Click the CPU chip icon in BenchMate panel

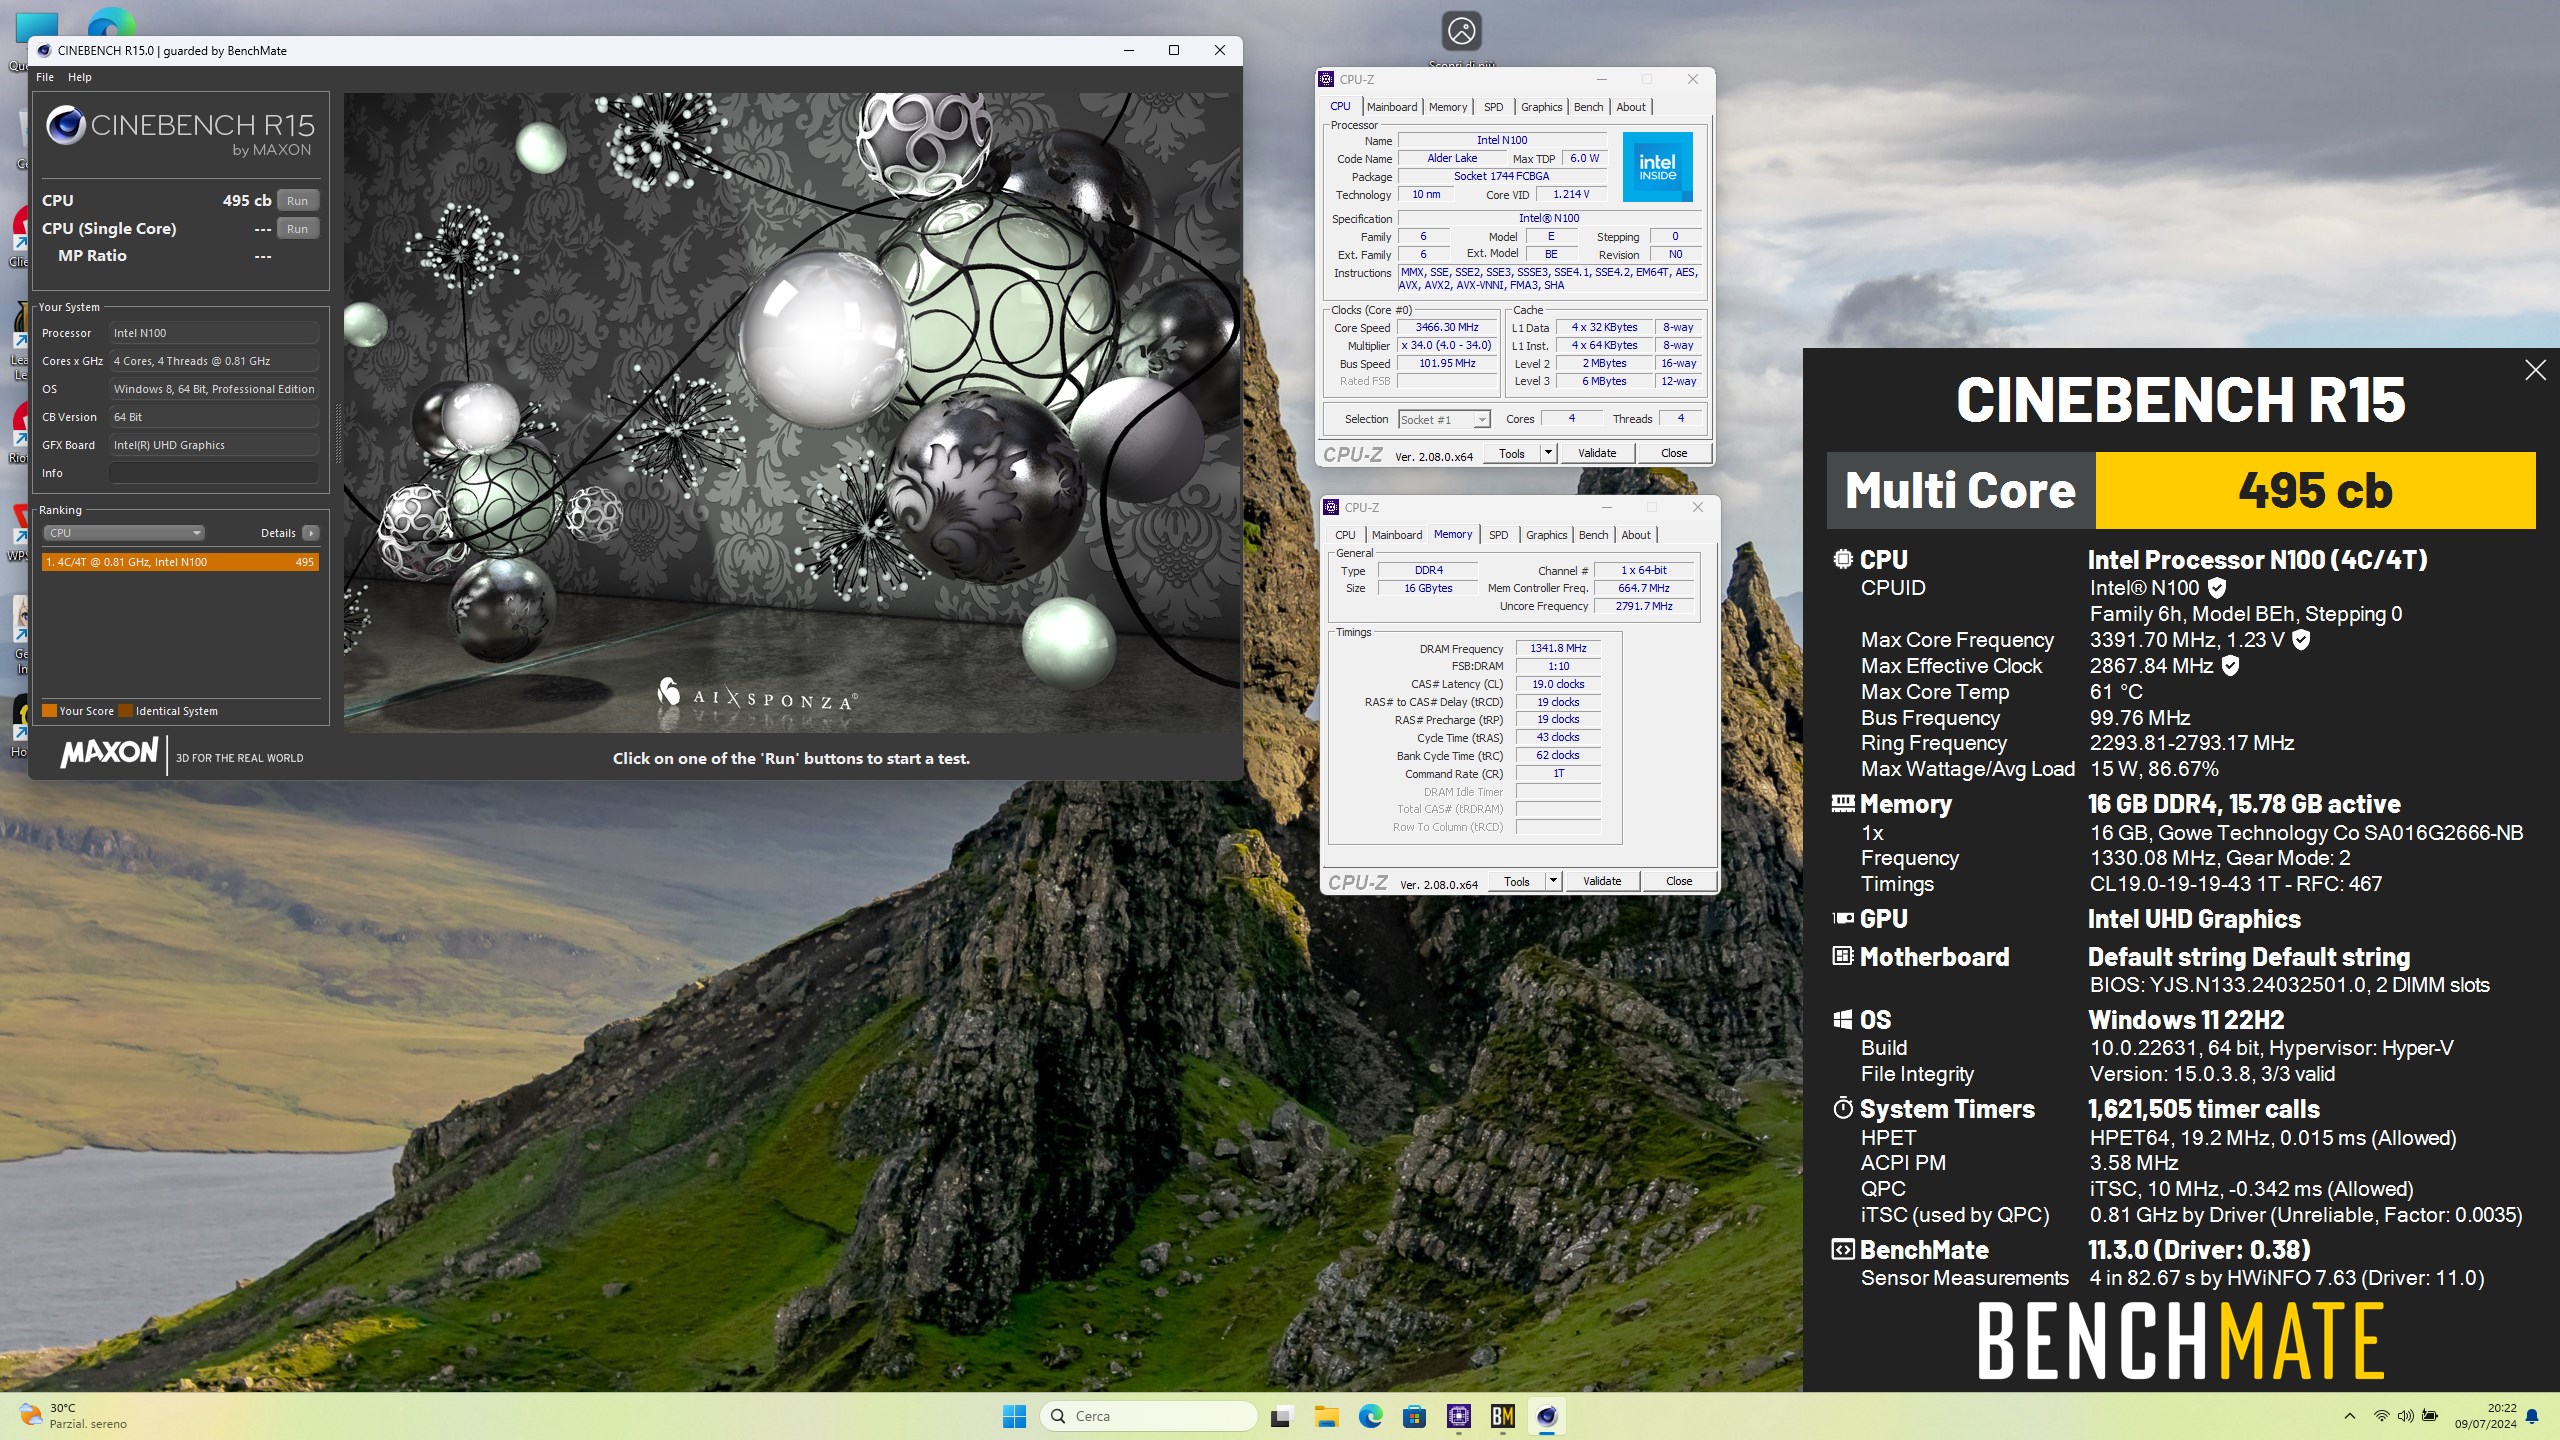click(x=1842, y=559)
